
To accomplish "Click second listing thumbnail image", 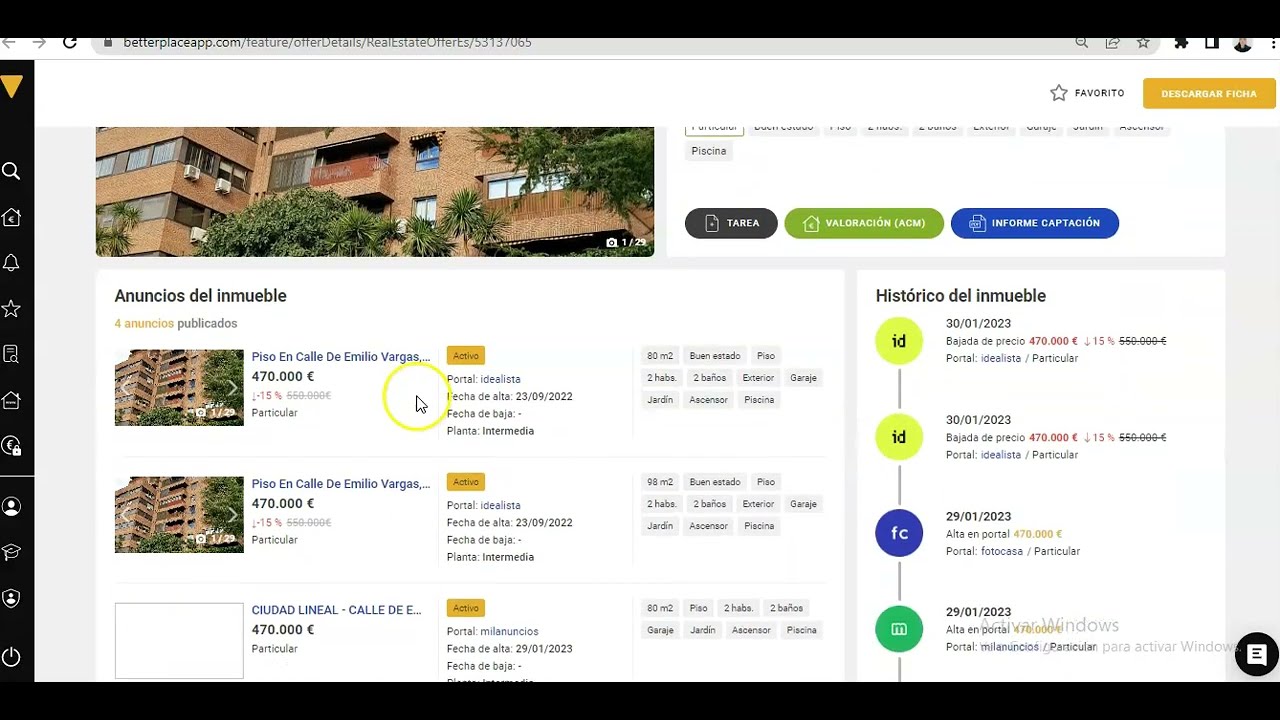I will 179,515.
